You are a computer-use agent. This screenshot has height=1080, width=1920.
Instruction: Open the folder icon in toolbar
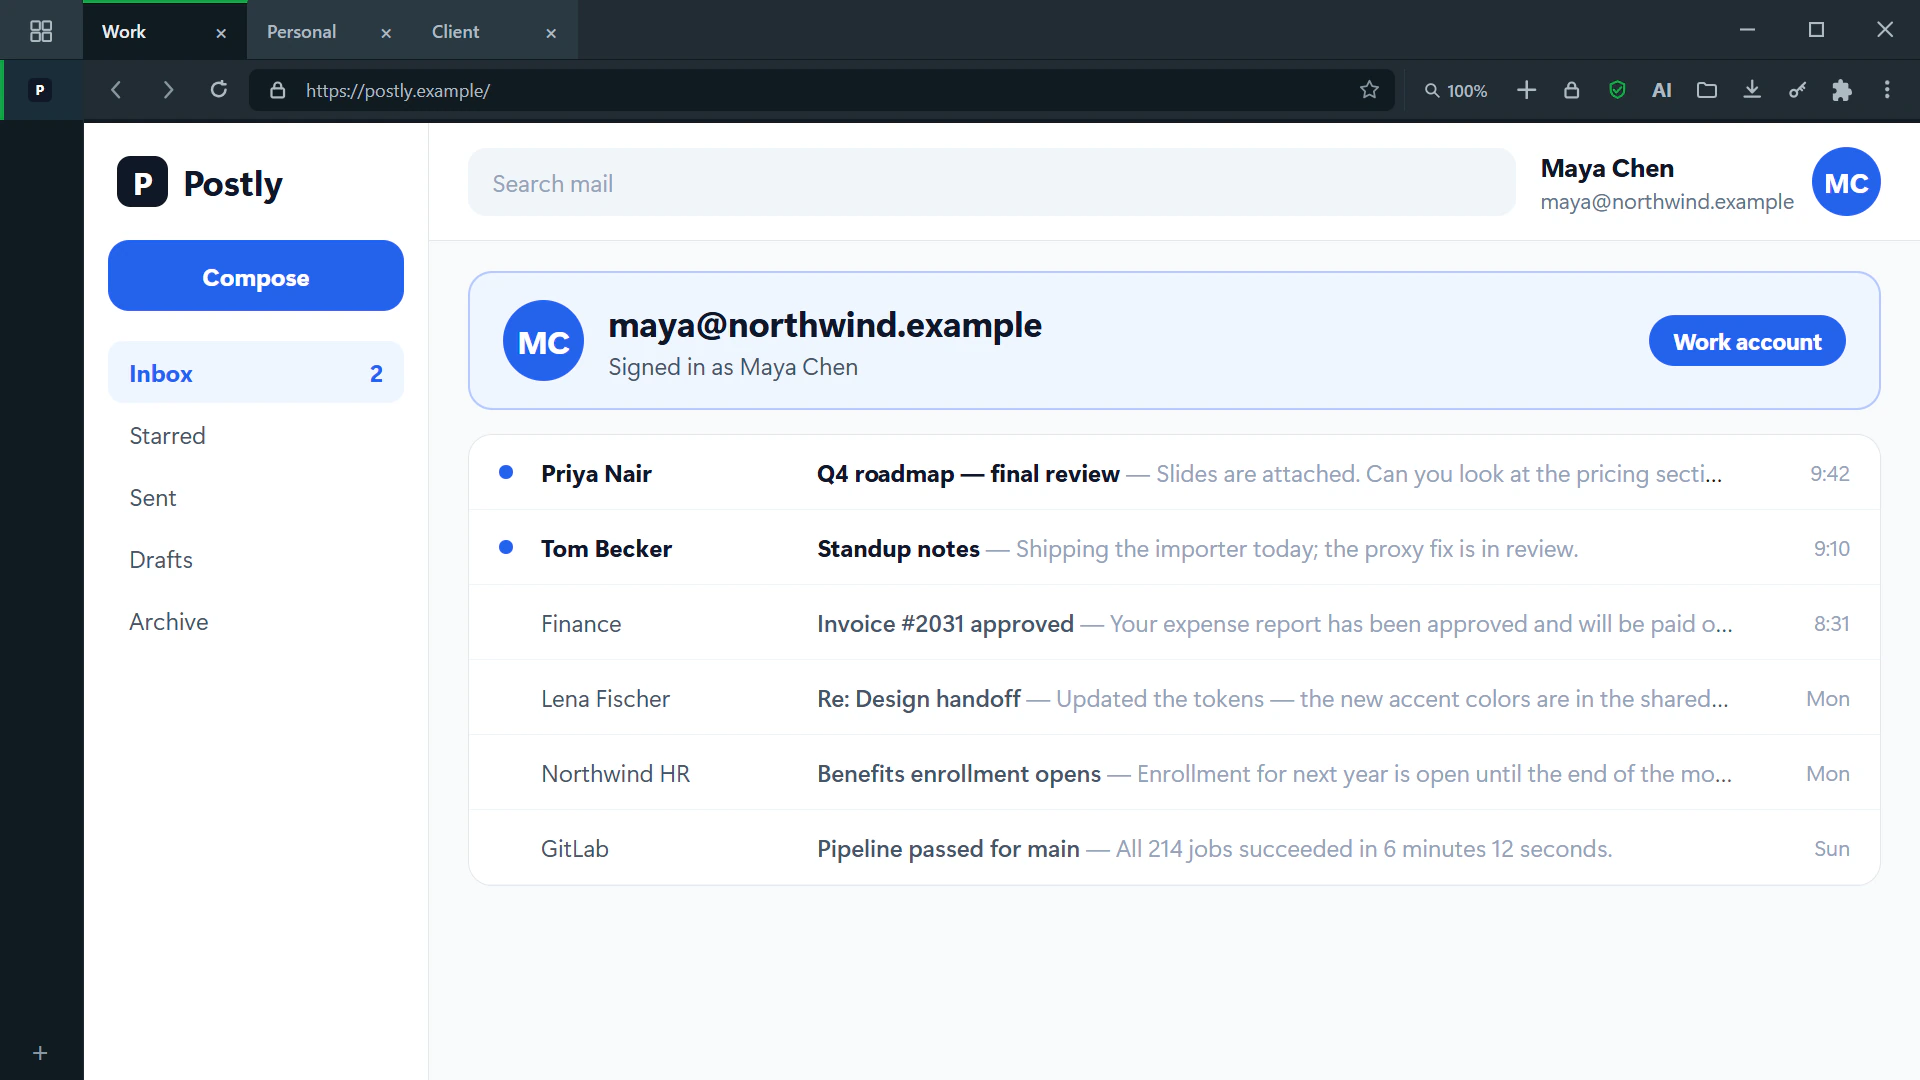click(1707, 90)
